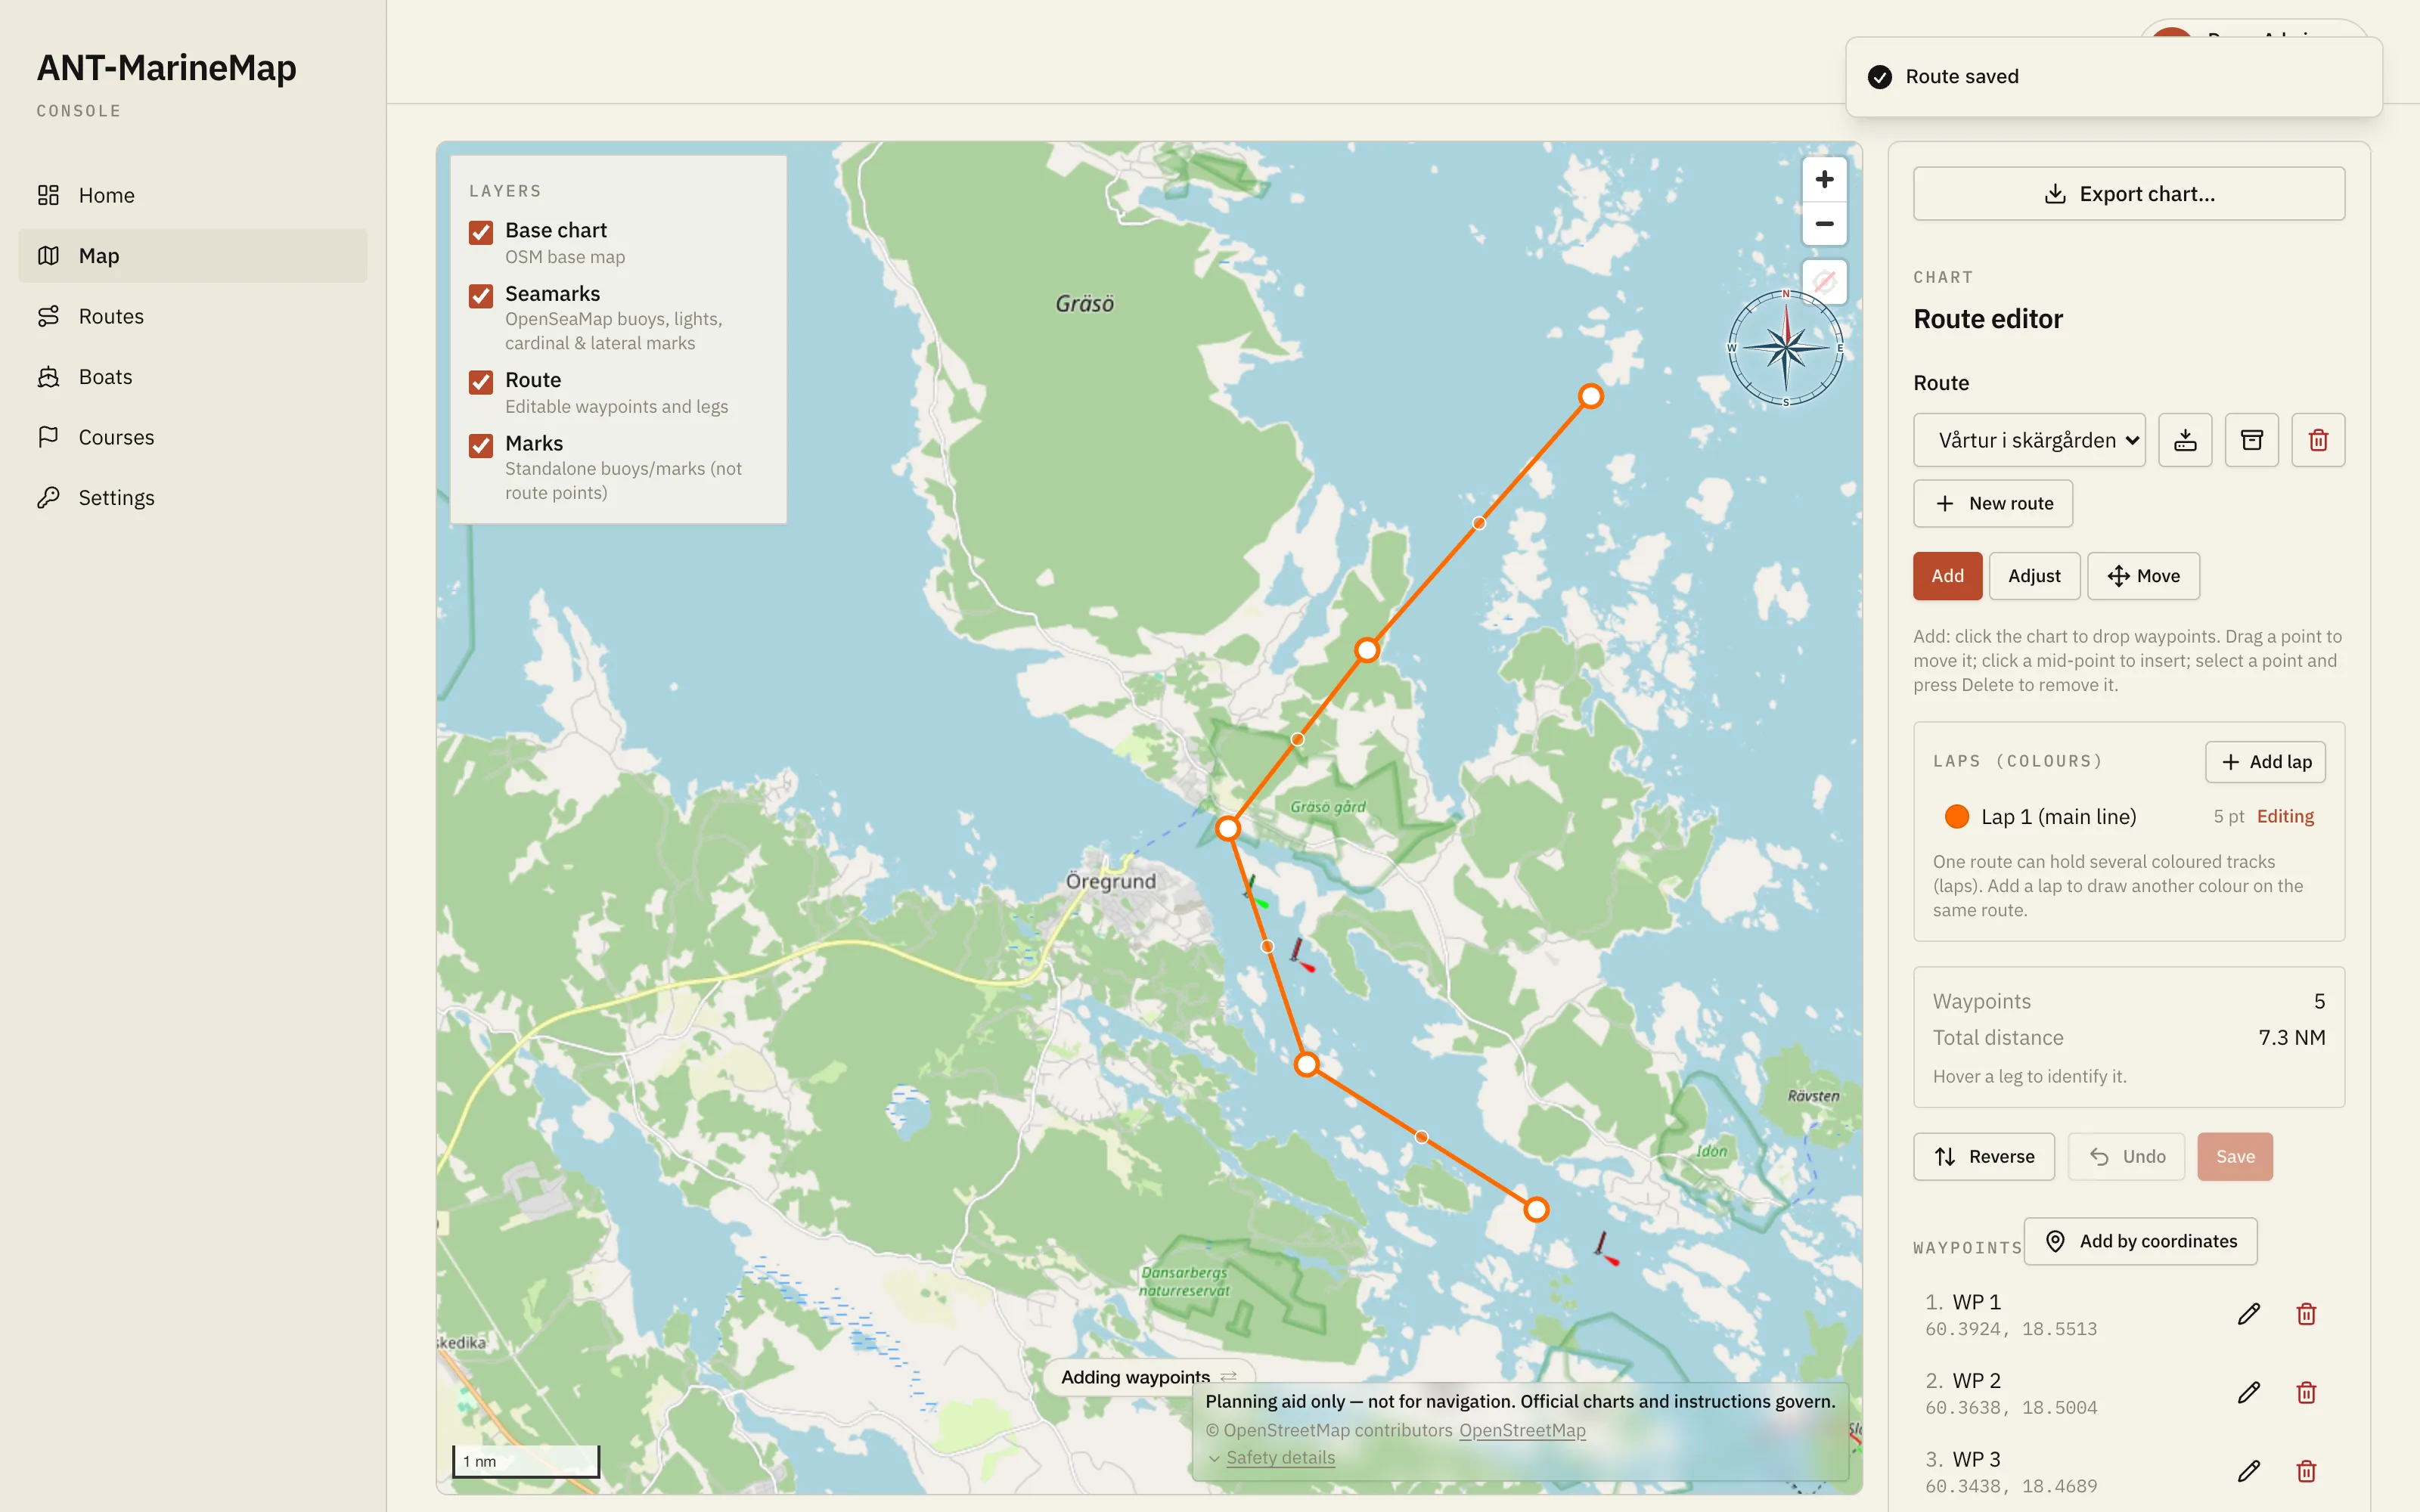The image size is (2420, 1512).
Task: Click the Öregrund map label
Action: point(1111,881)
